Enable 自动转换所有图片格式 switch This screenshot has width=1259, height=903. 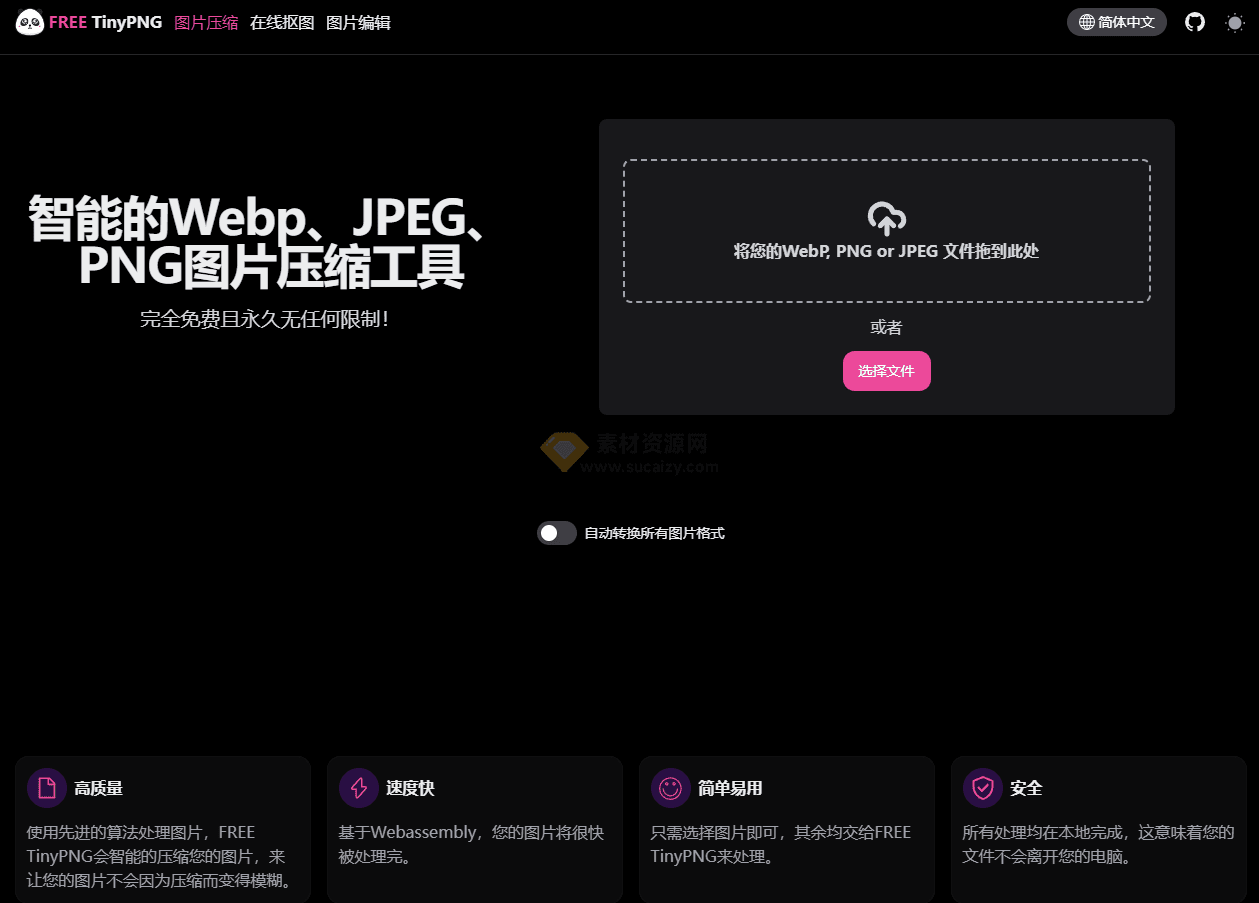(556, 533)
